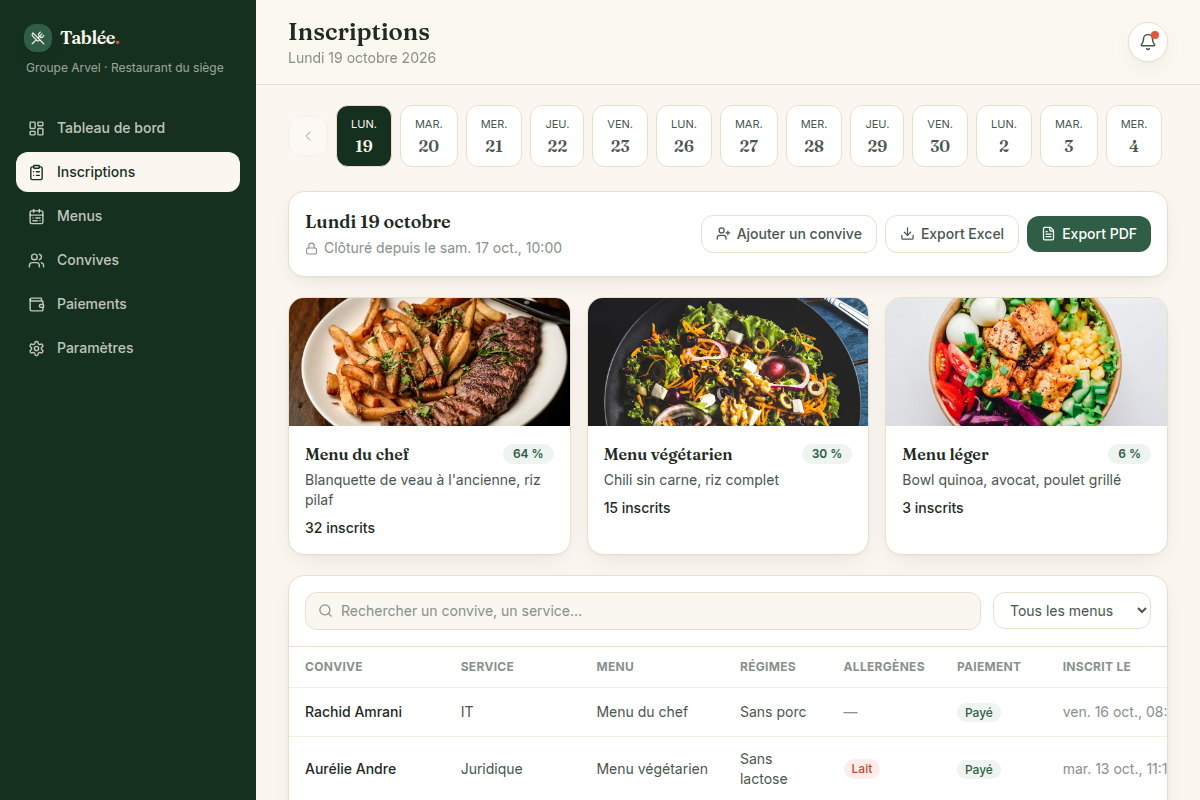
Task: Click the download icon in Export Excel
Action: pyautogui.click(x=907, y=234)
